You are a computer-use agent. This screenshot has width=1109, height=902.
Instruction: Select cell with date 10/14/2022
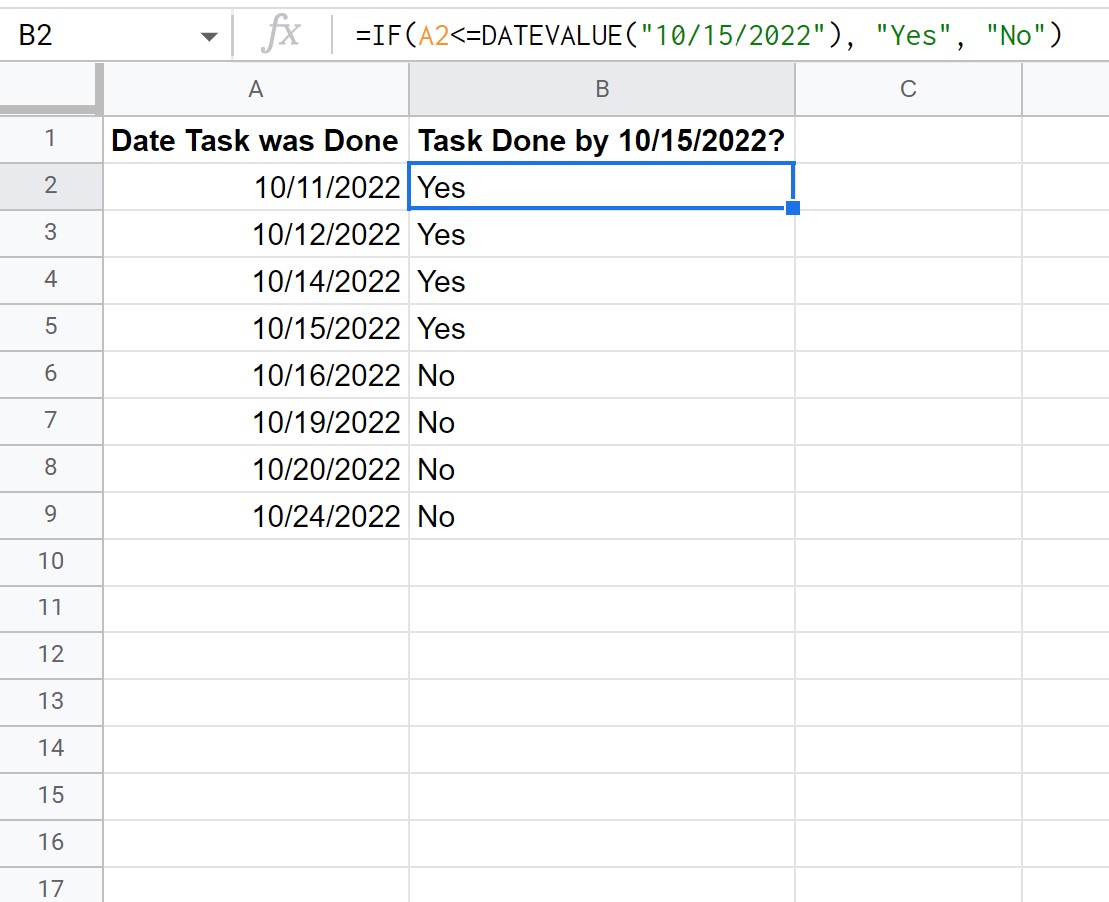click(x=256, y=281)
